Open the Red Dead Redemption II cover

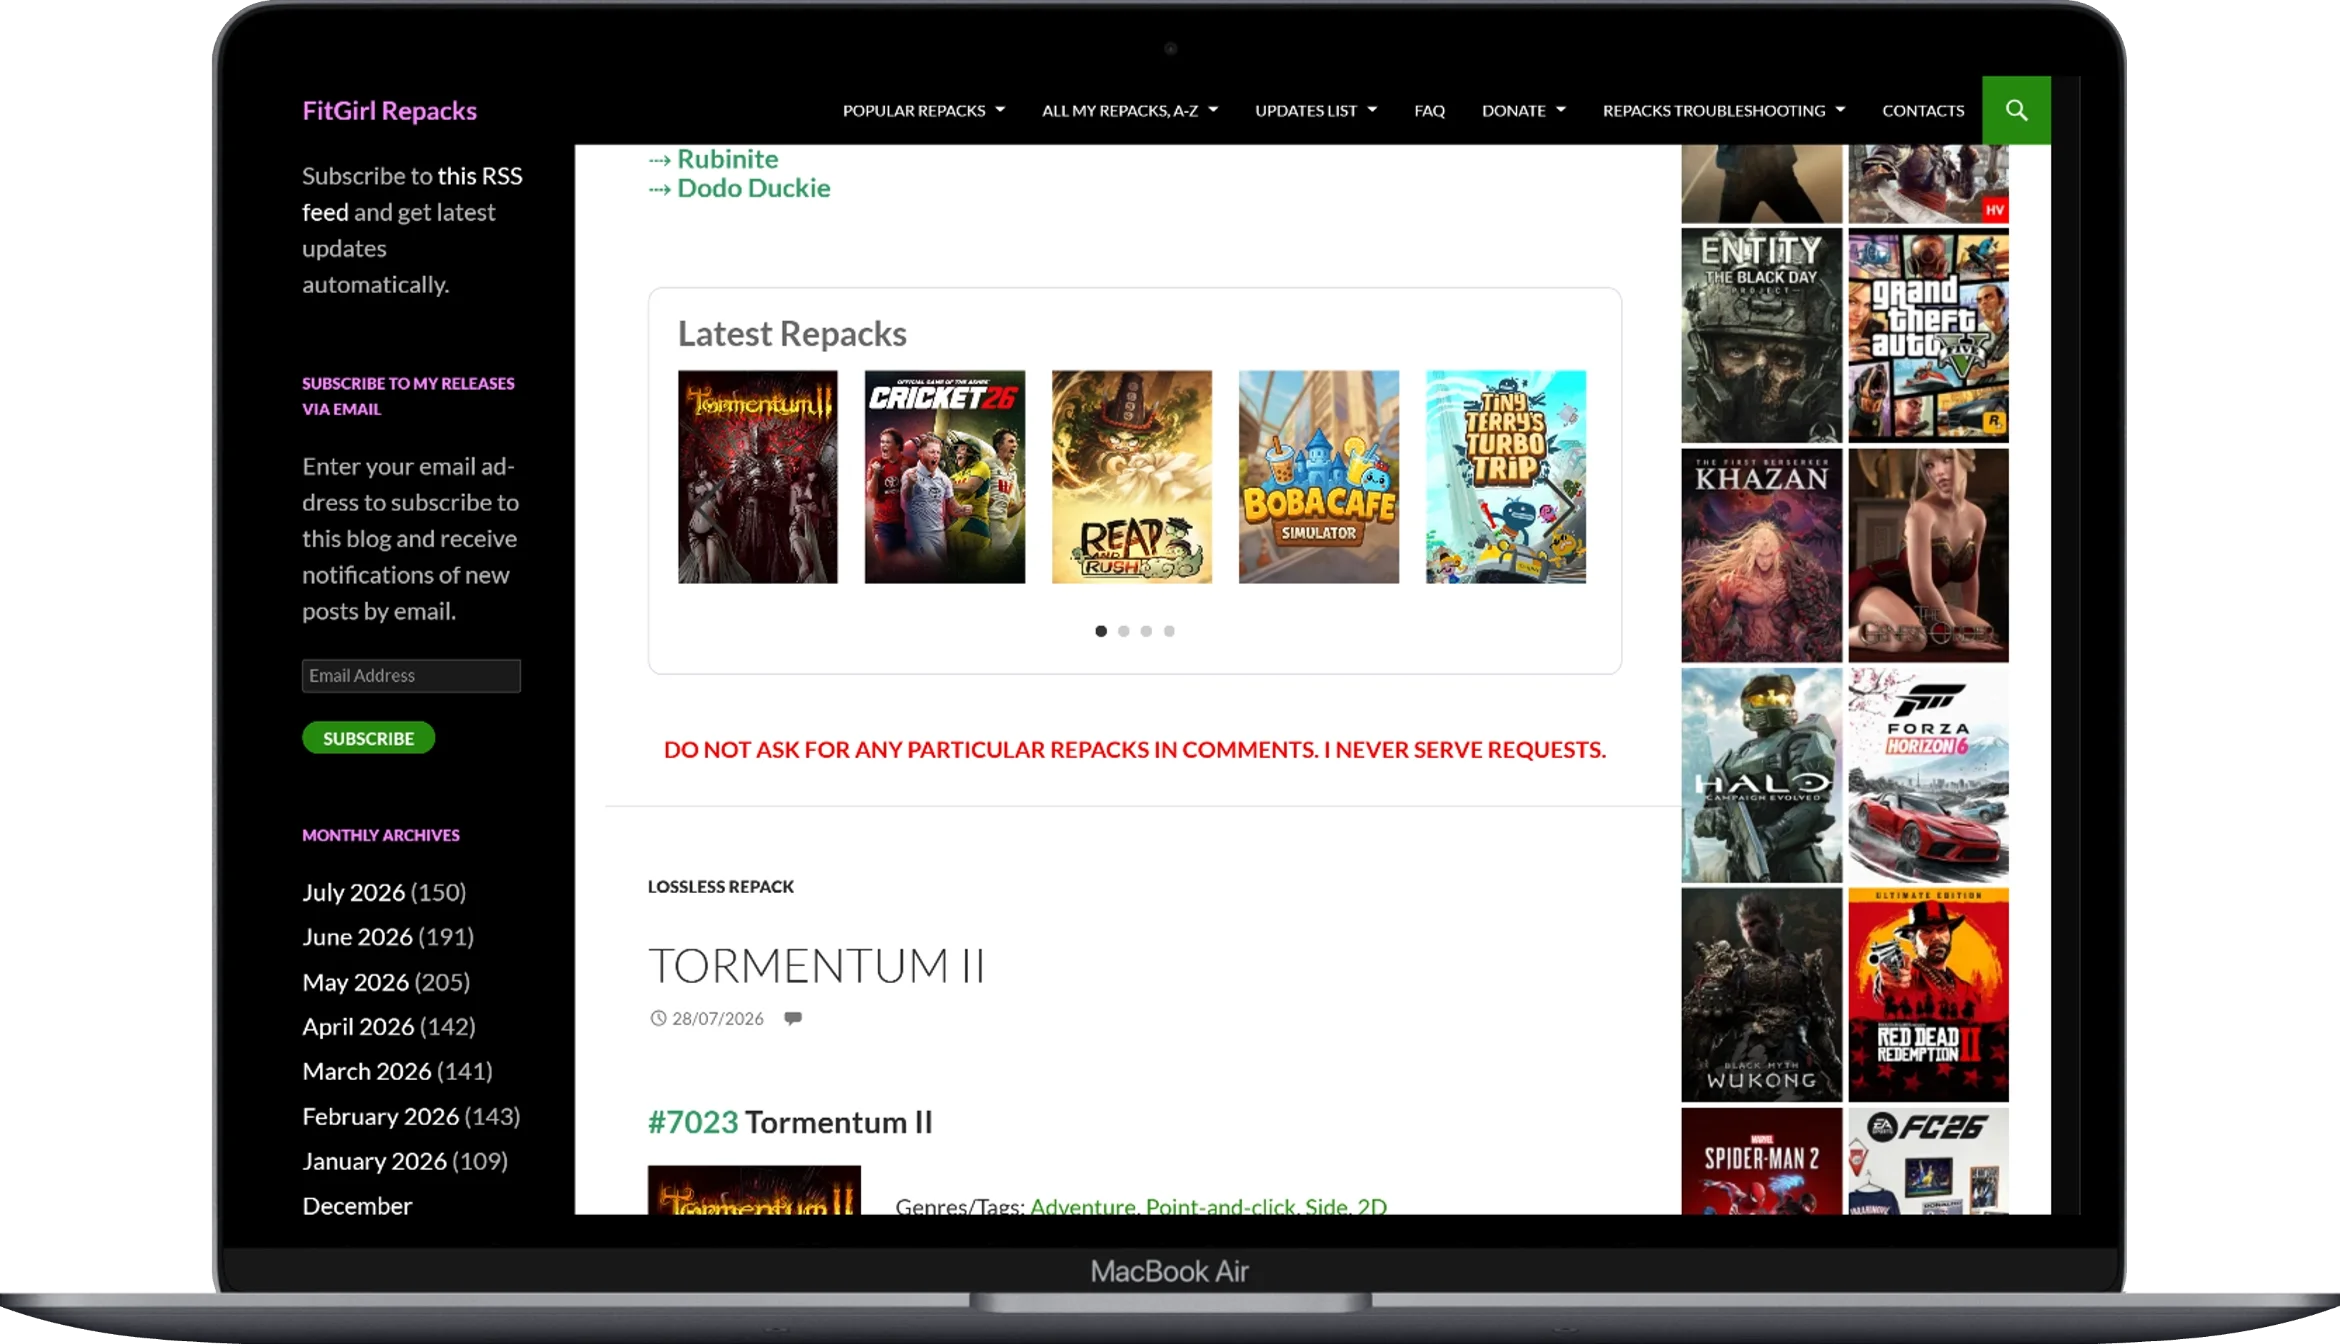click(x=1928, y=996)
